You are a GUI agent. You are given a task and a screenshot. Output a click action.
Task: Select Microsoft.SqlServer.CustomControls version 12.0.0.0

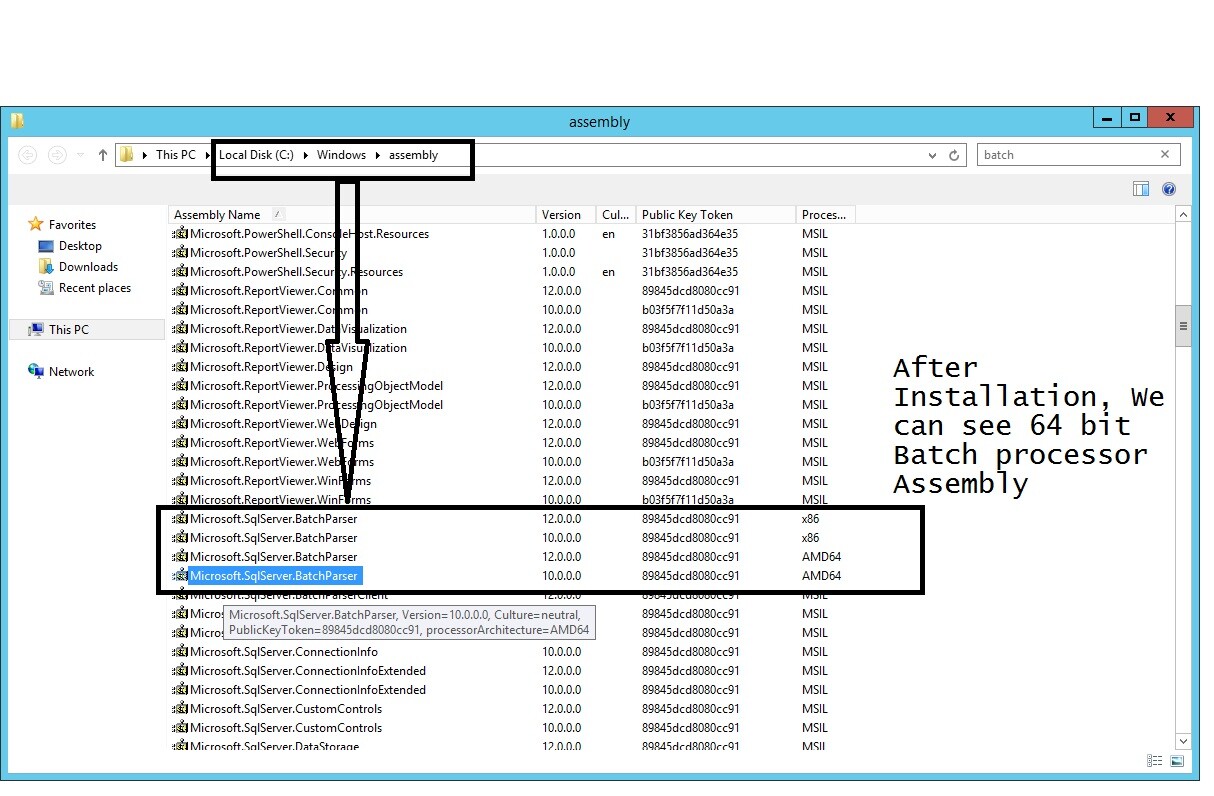pos(286,709)
